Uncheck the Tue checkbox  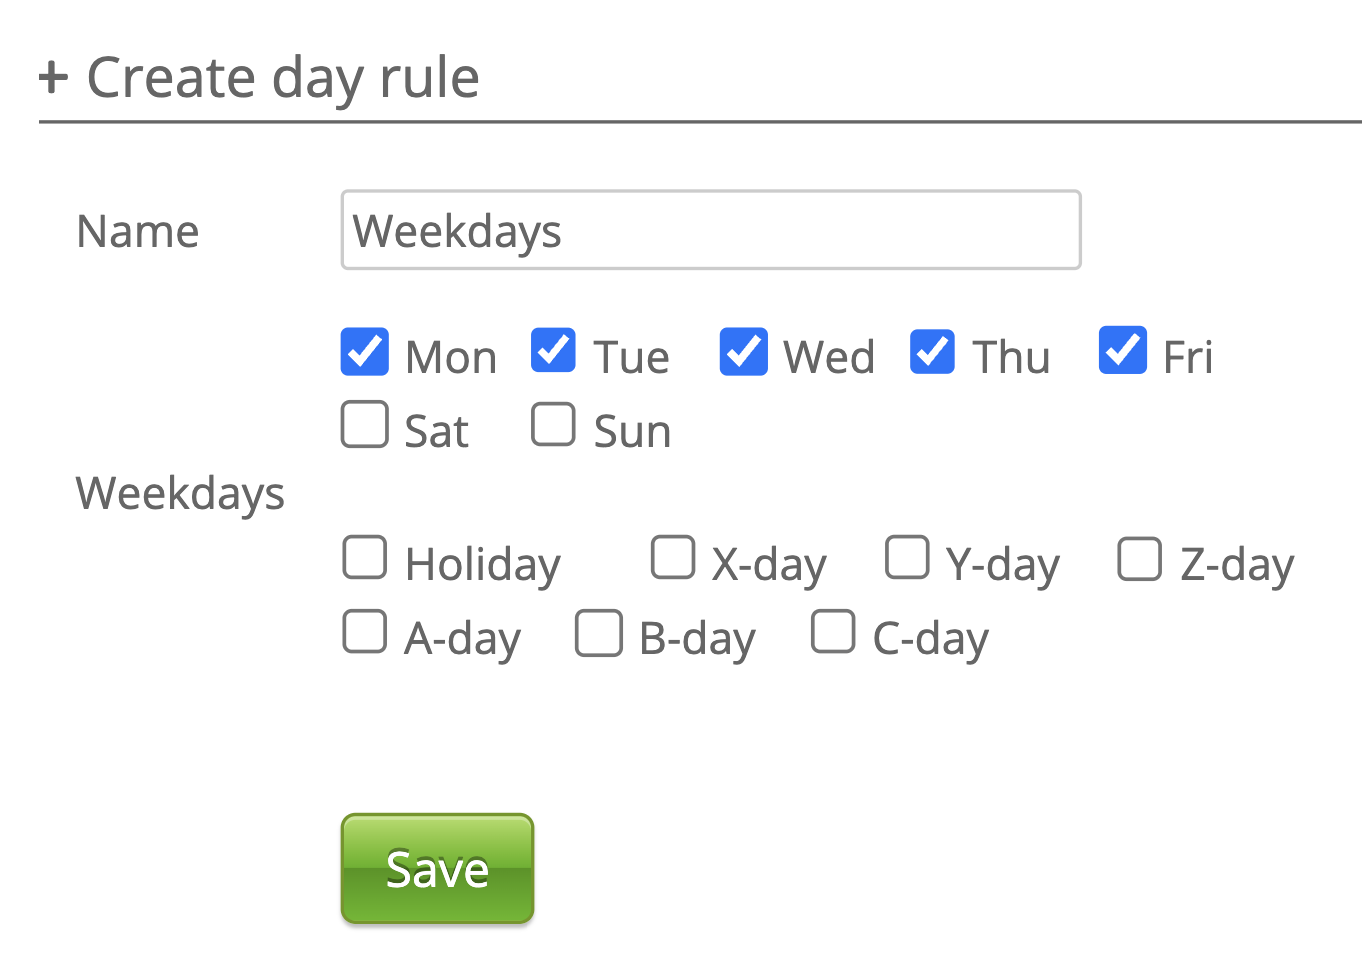[553, 351]
